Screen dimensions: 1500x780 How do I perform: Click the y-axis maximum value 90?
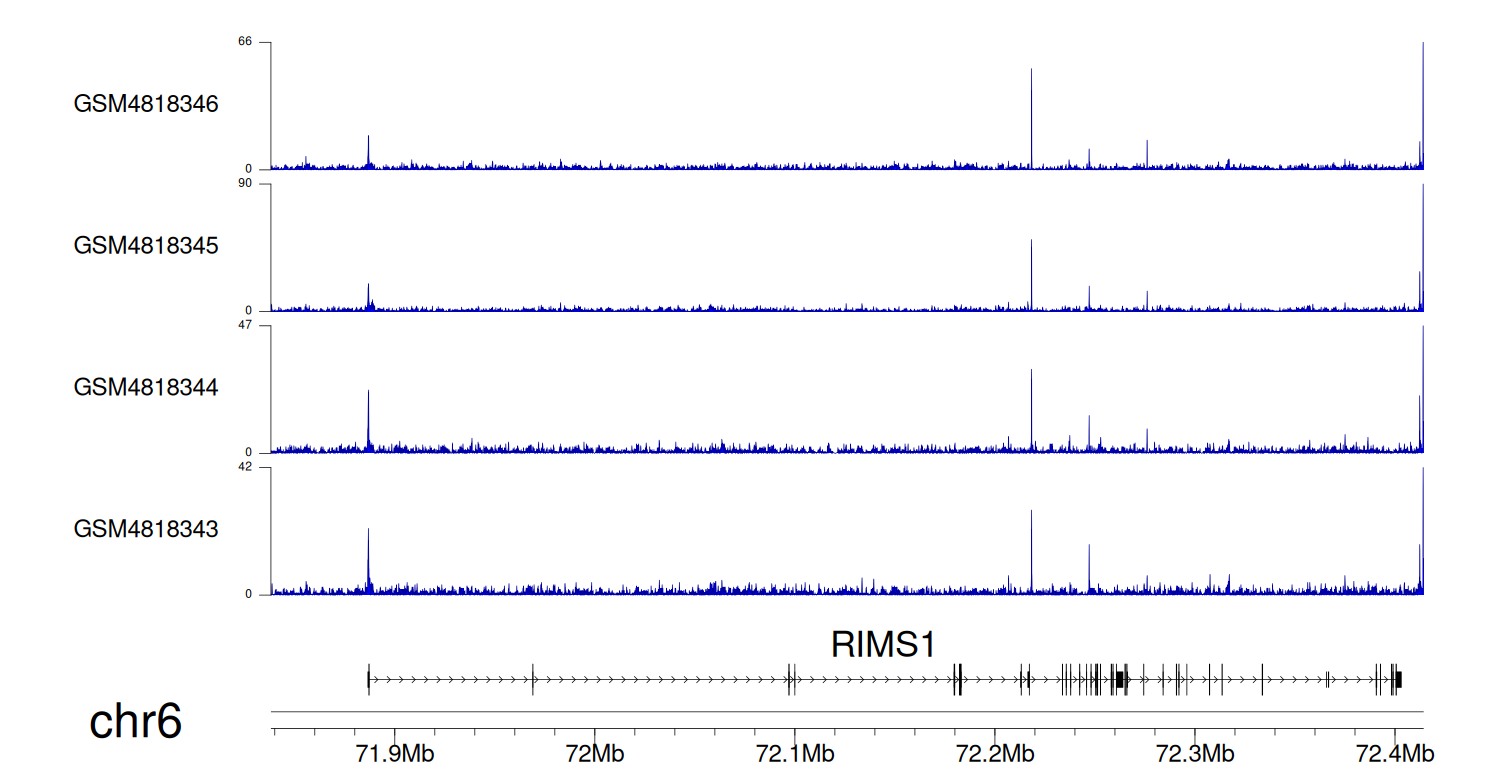pos(244,184)
